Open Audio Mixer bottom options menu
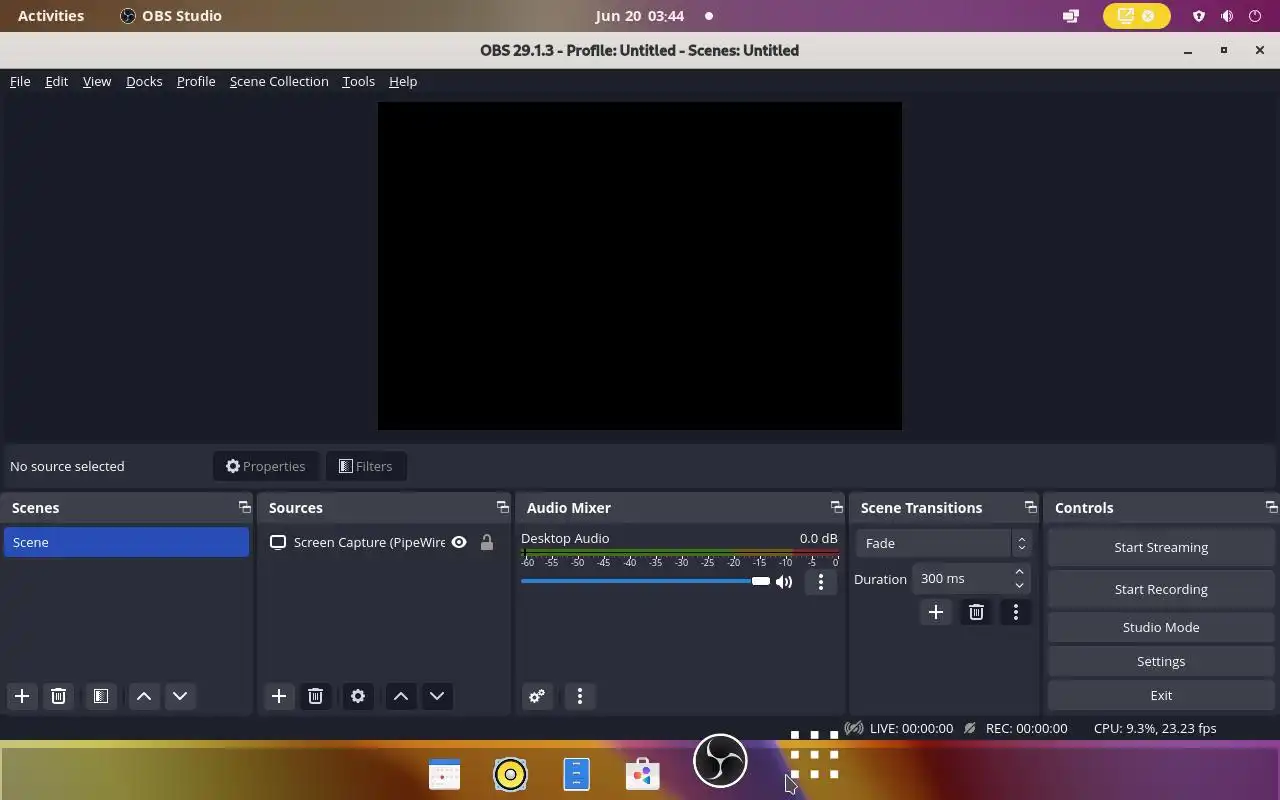This screenshot has height=800, width=1280. pos(580,696)
